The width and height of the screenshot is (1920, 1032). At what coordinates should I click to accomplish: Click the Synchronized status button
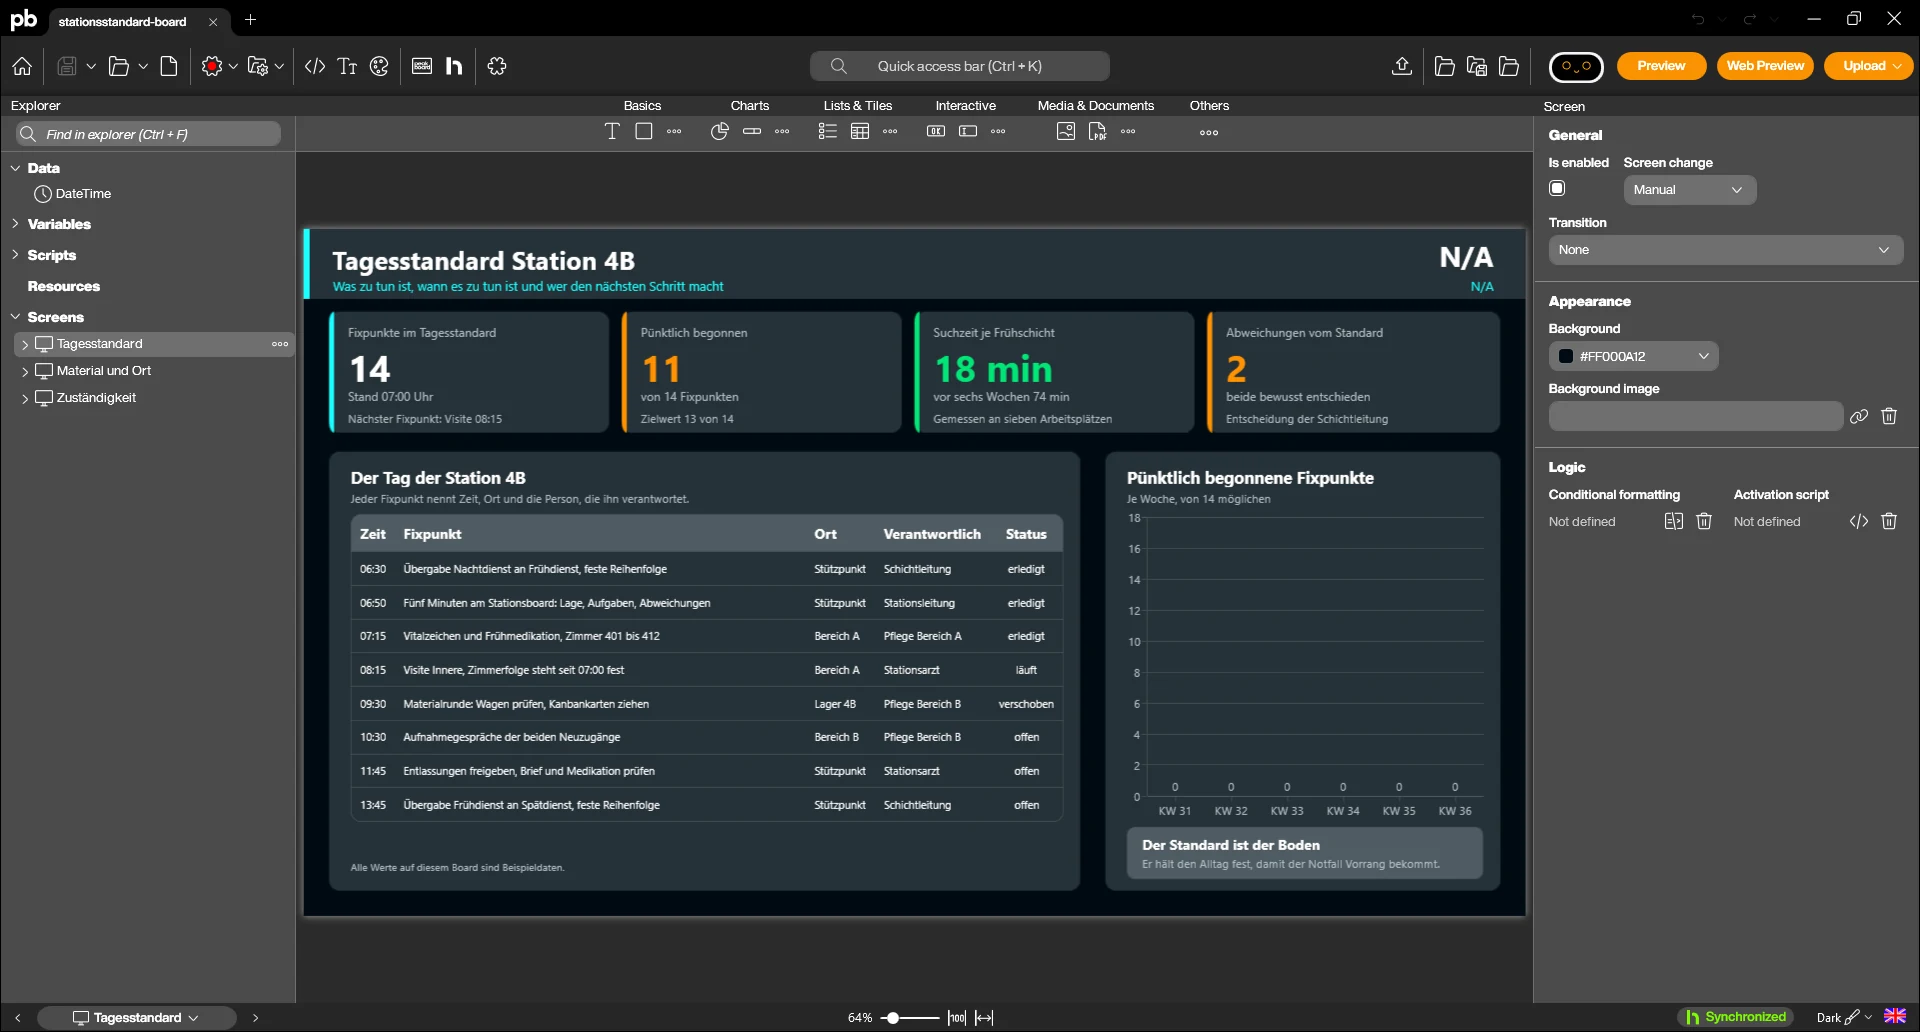click(1736, 1017)
